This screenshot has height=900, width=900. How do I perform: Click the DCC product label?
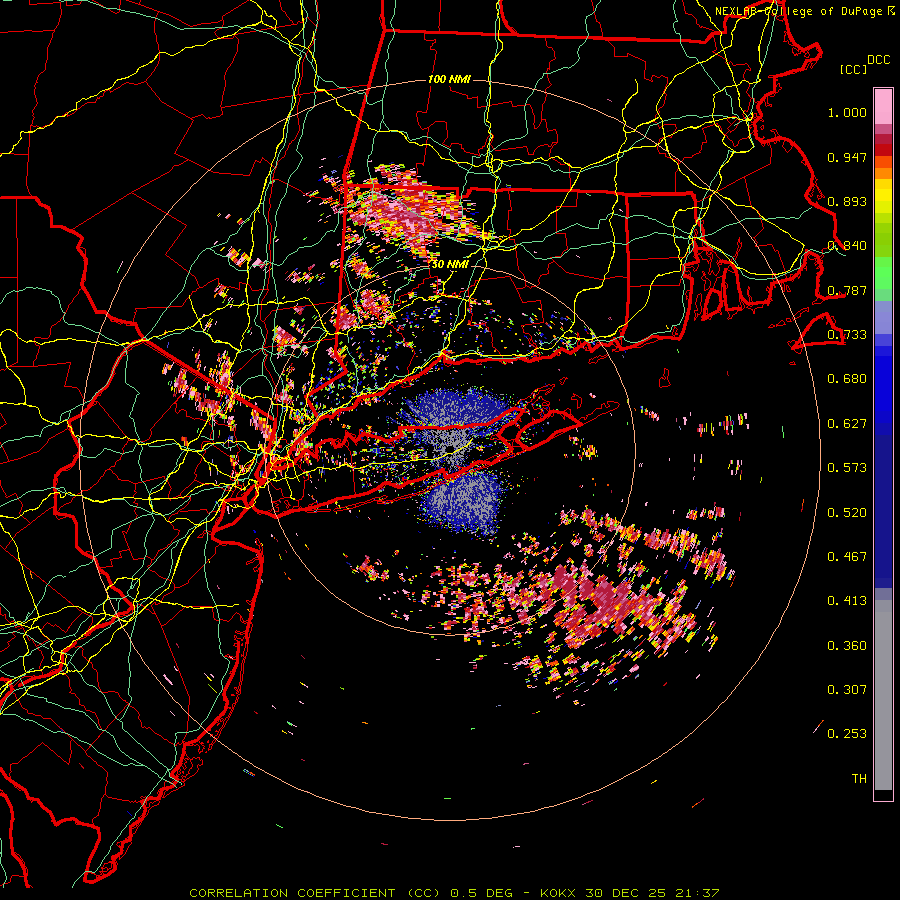(x=879, y=60)
